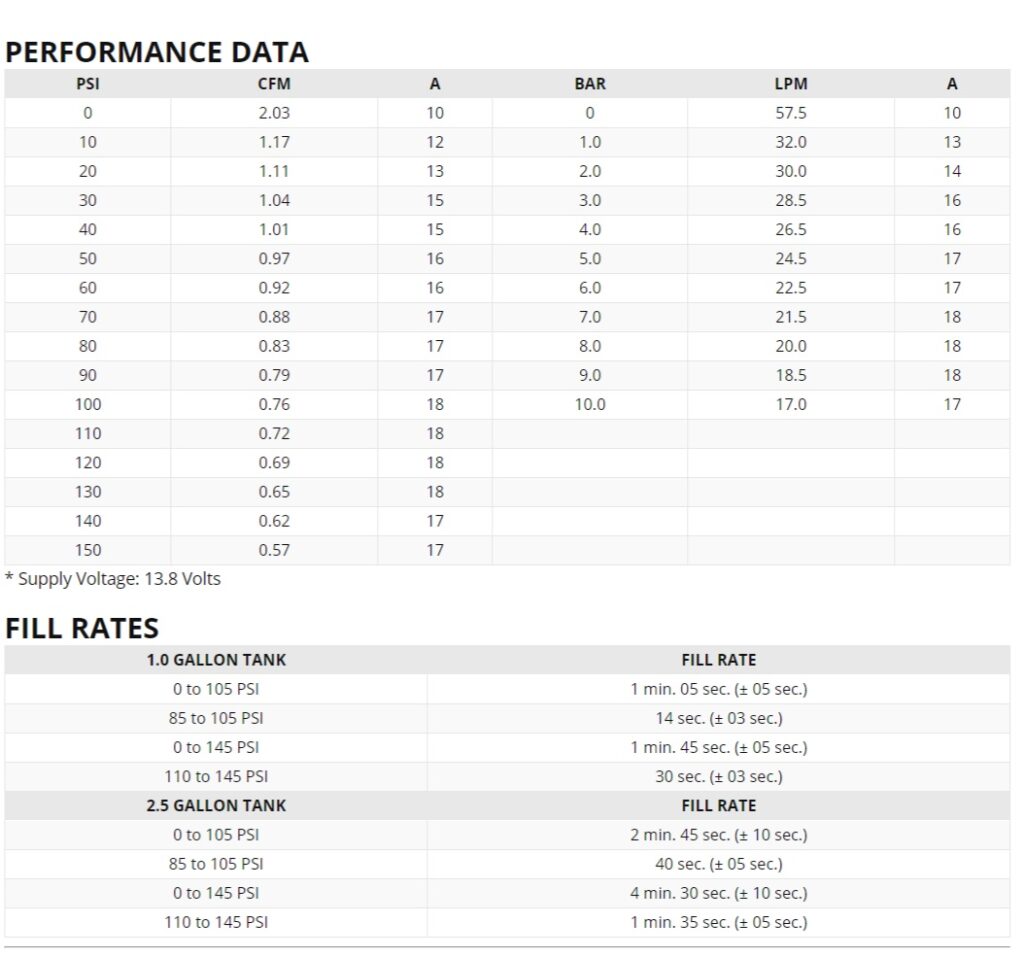Select the 2.5 GALLON TANK header
Viewport: 1024px width, 957px height.
[216, 805]
